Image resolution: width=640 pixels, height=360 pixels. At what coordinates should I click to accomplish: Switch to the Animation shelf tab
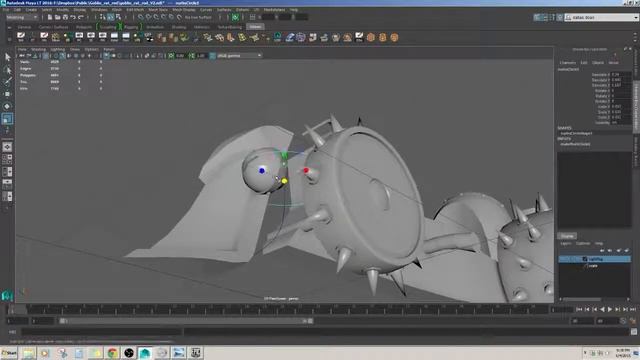point(155,27)
